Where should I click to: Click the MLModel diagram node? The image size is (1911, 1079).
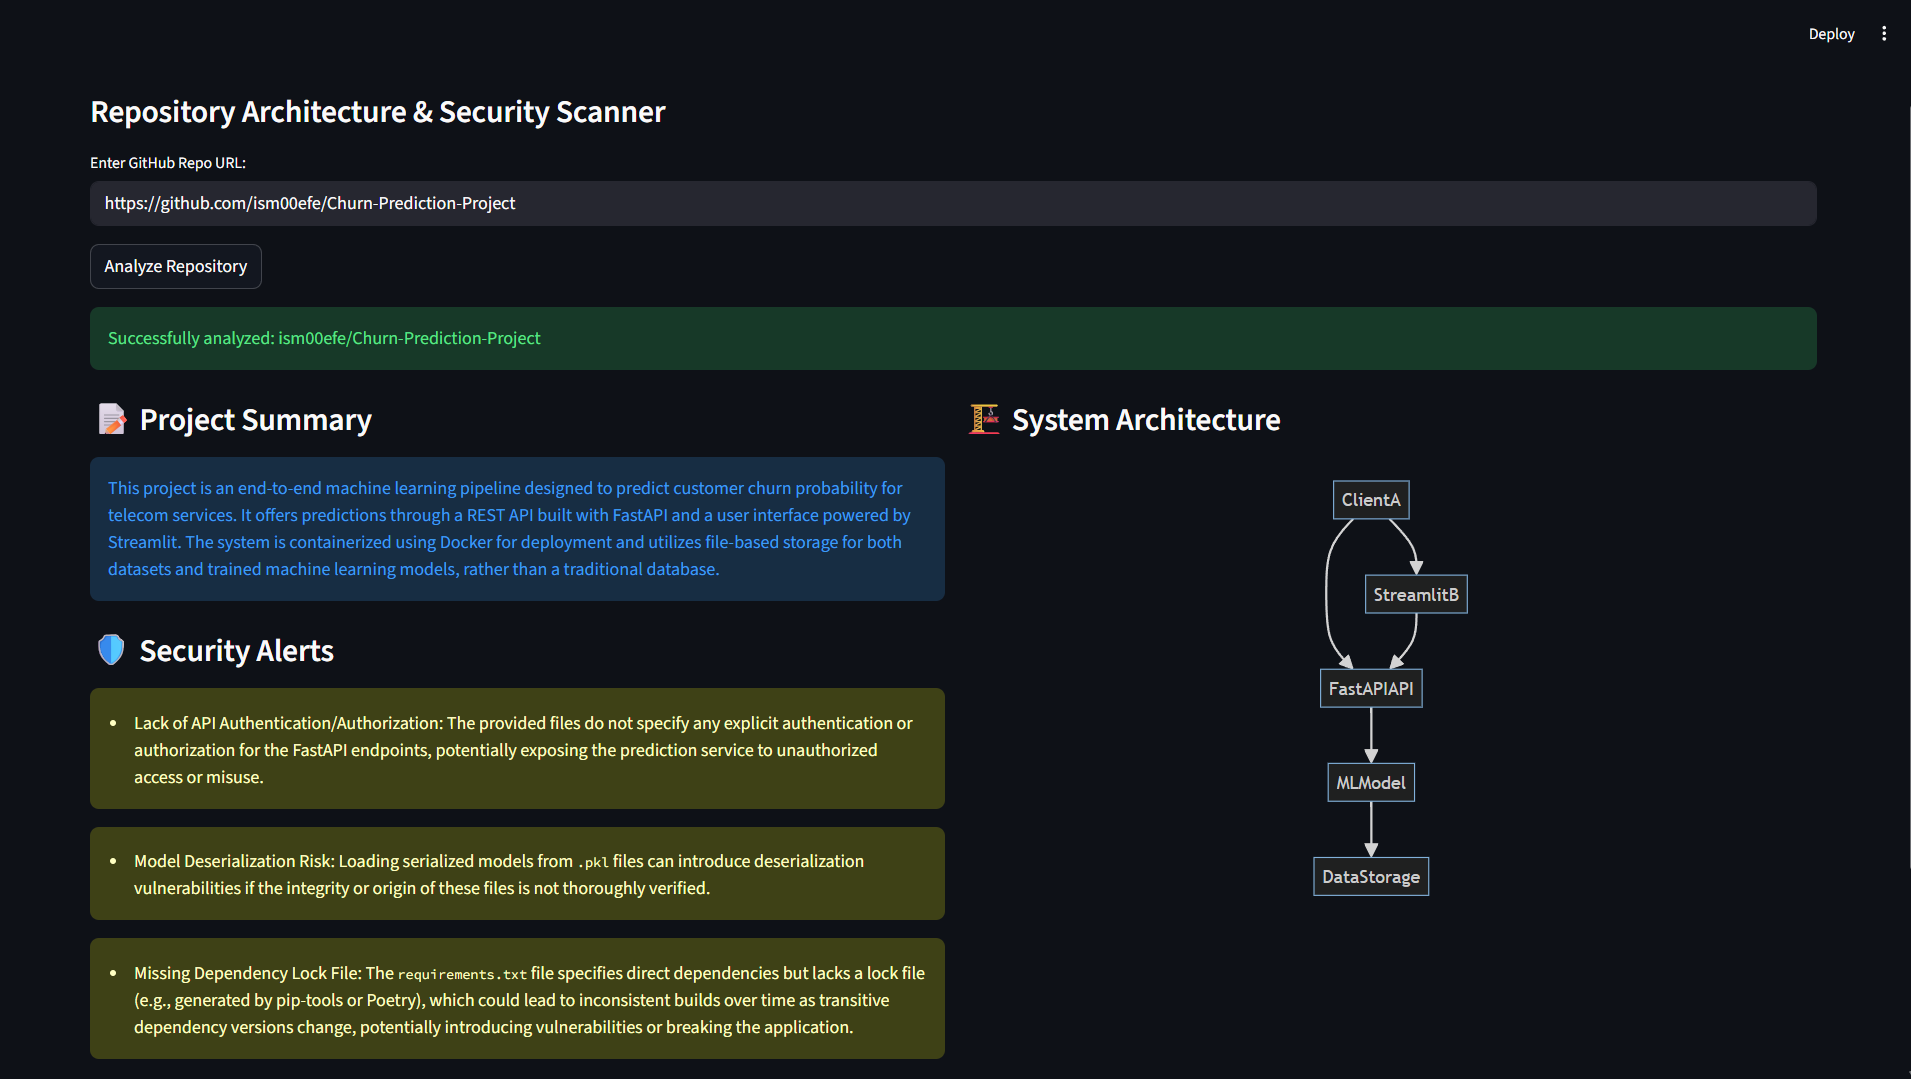[1370, 782]
